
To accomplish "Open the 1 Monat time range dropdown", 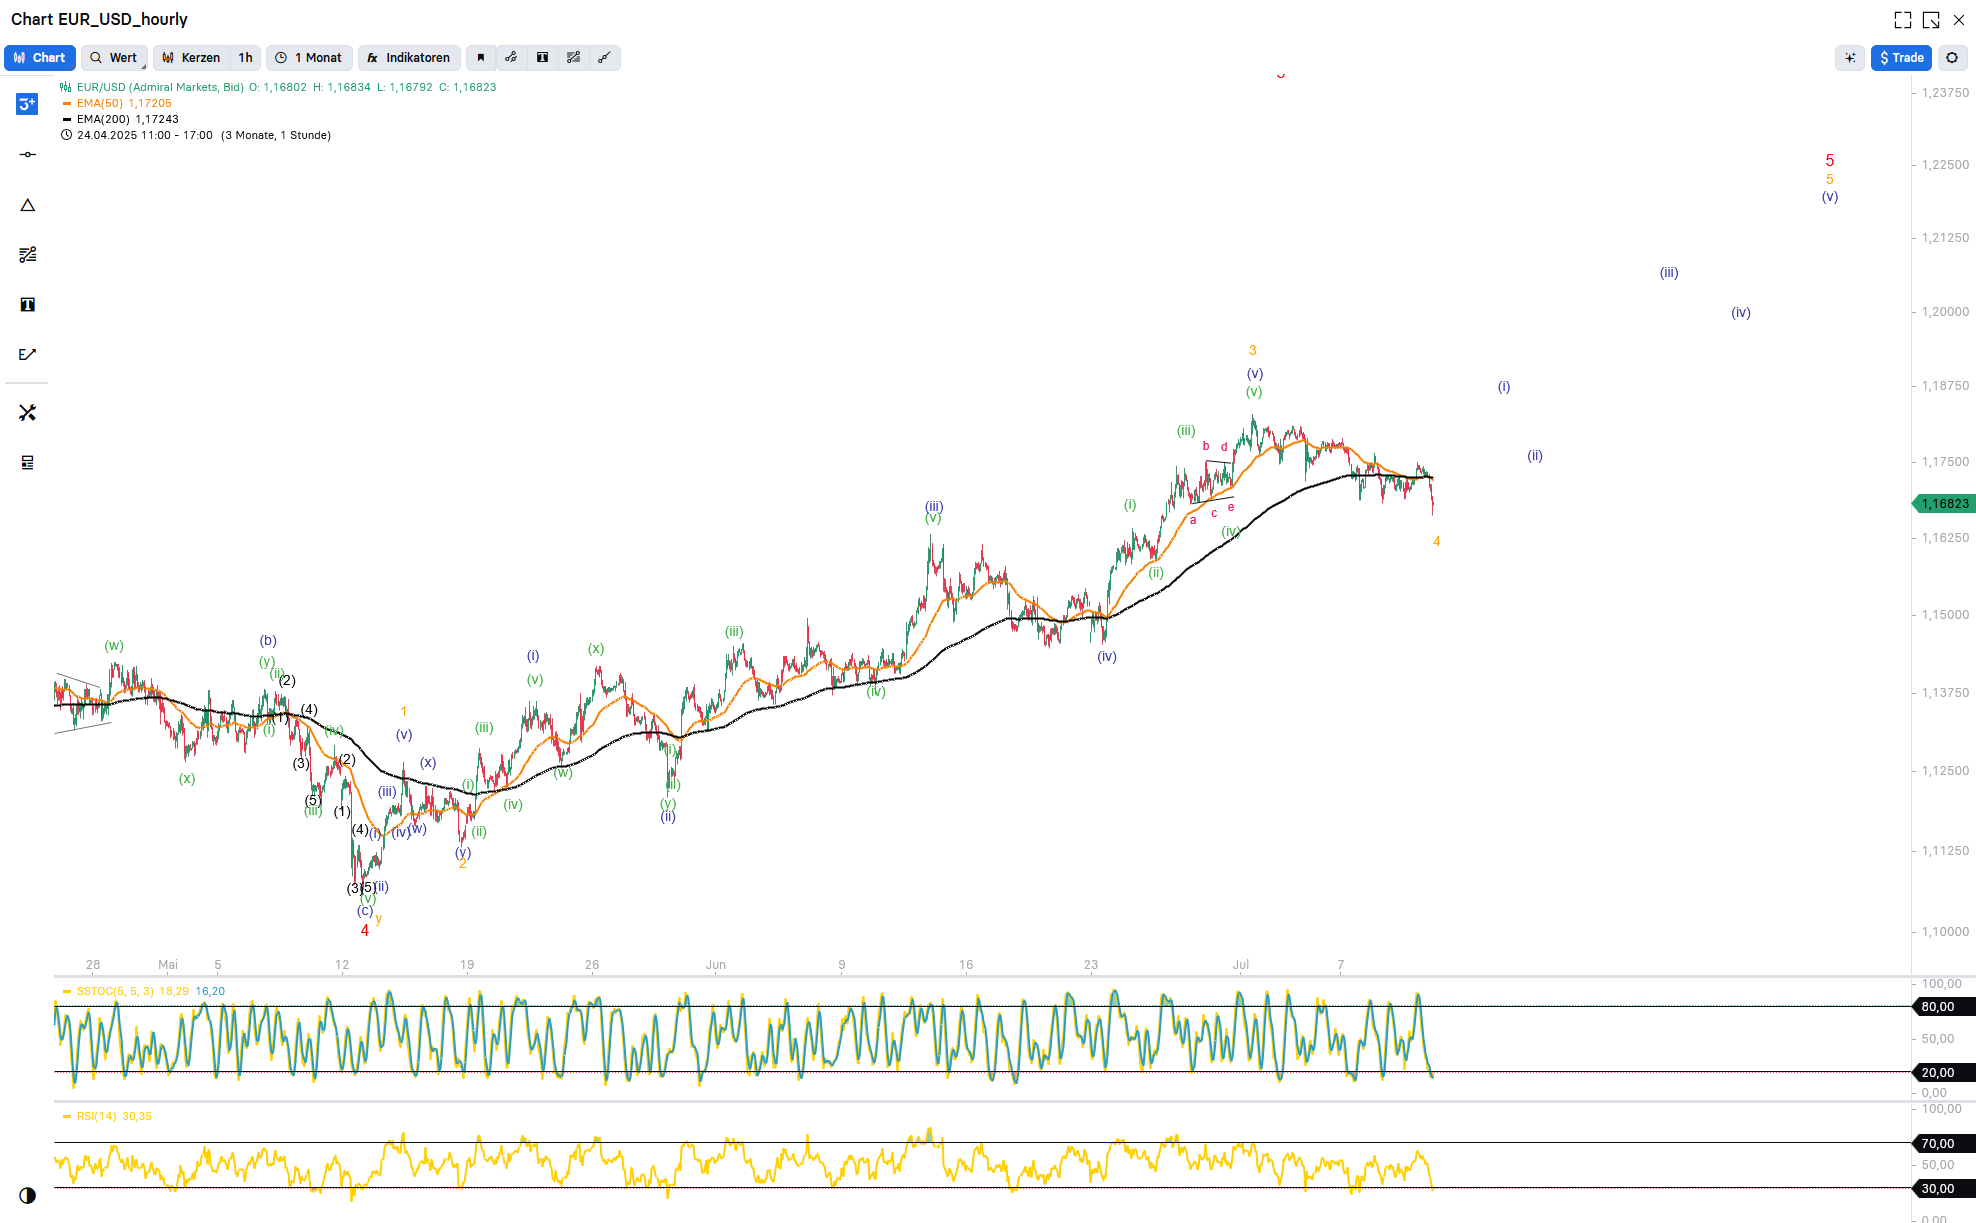I will pos(309,58).
